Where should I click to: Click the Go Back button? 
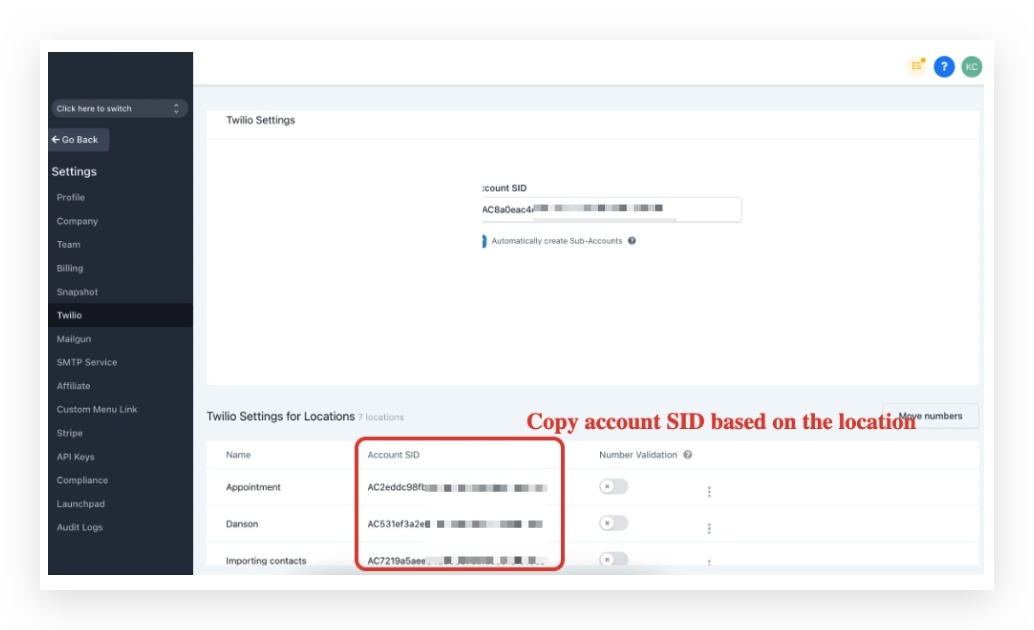click(78, 140)
